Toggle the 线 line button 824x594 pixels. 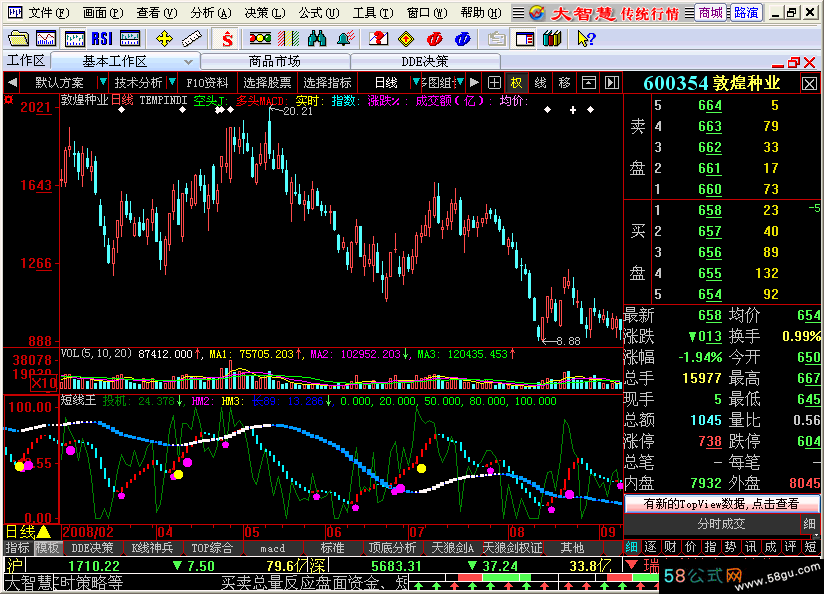tap(540, 83)
